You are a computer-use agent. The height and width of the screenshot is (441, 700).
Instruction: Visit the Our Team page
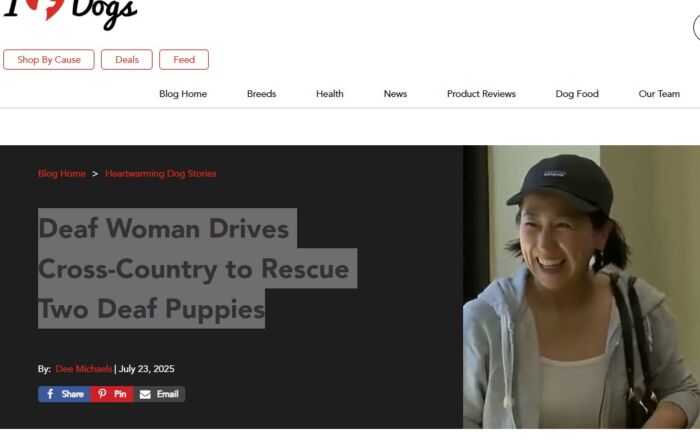pos(659,94)
